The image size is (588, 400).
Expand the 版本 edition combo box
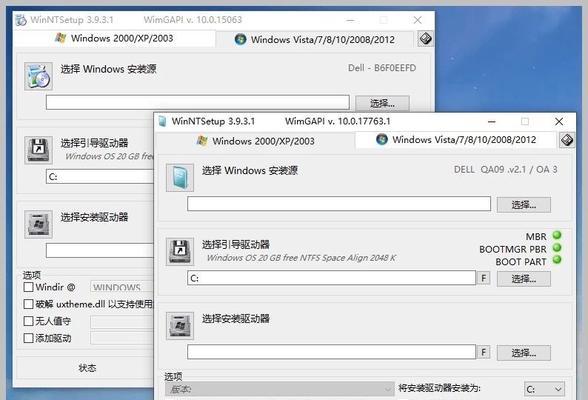(280, 389)
